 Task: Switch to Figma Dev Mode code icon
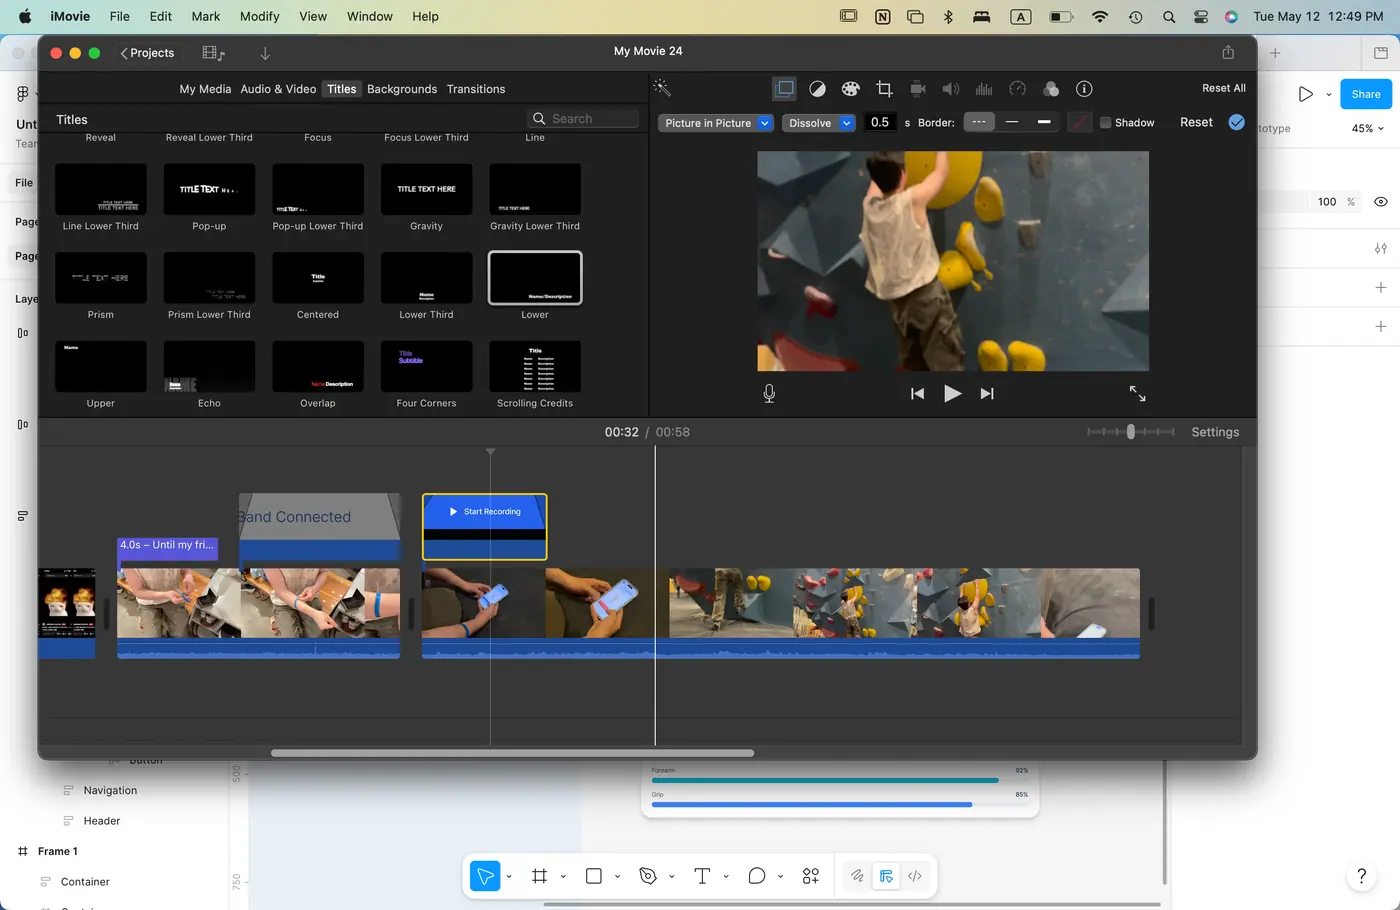click(x=915, y=876)
